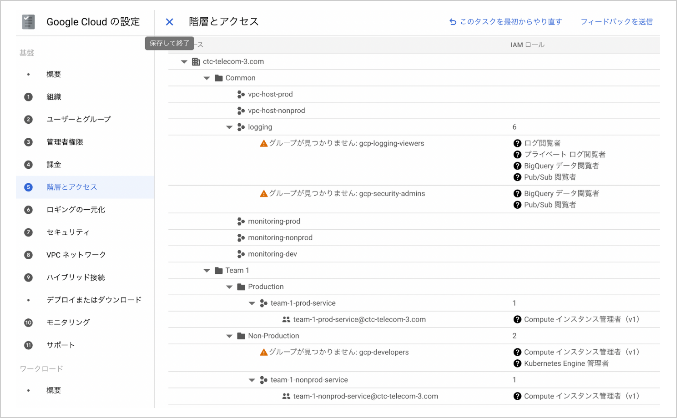Click the Non-Production folder icon
The height and width of the screenshot is (418, 677).
click(x=241, y=336)
